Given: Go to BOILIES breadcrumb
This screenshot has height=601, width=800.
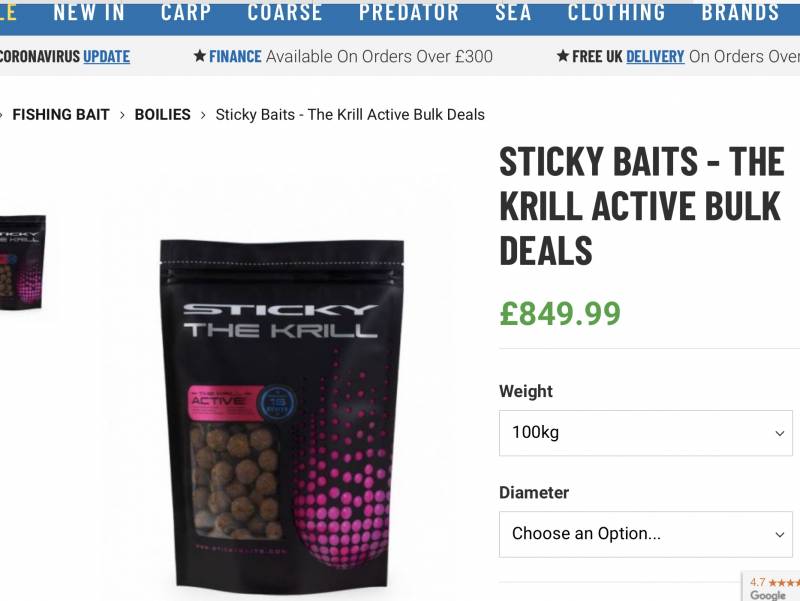Looking at the screenshot, I should tap(162, 115).
